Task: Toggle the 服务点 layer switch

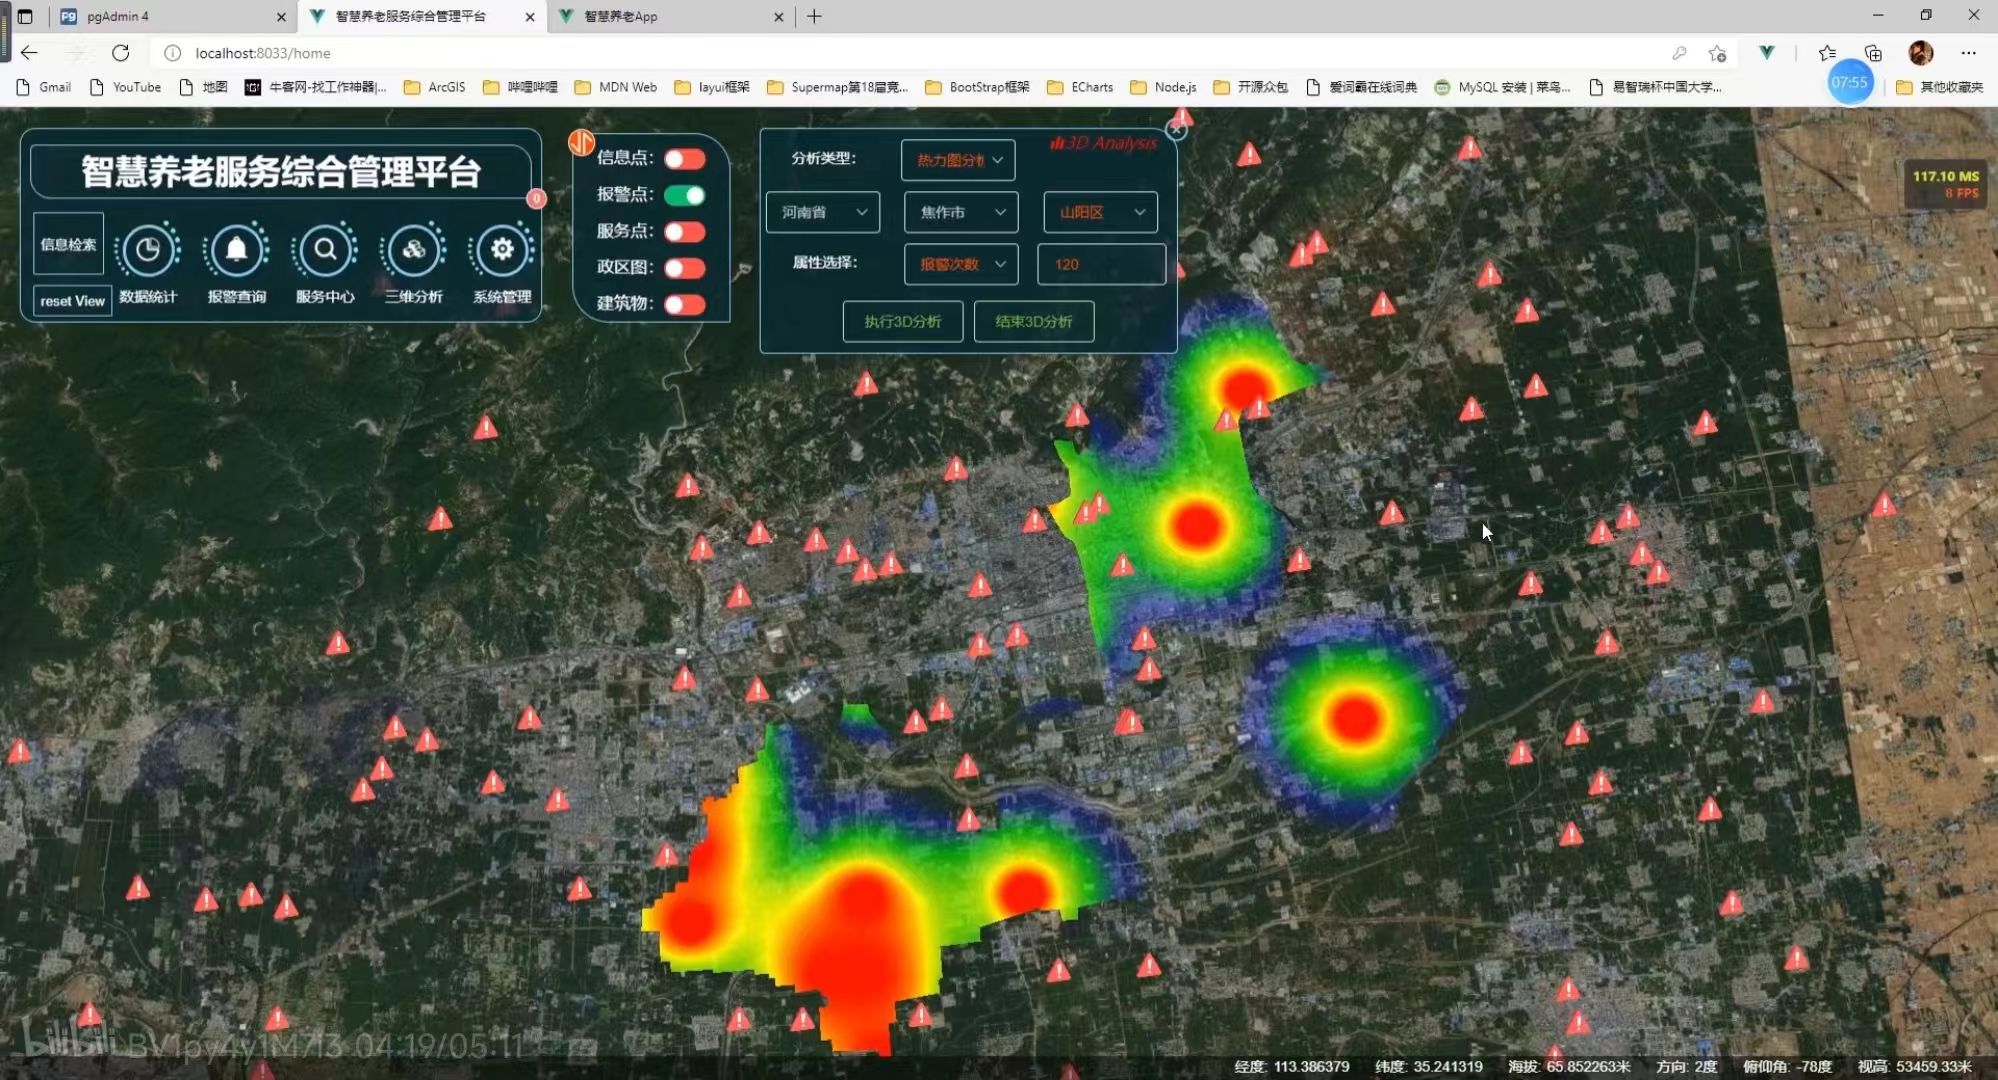Action: click(x=685, y=232)
